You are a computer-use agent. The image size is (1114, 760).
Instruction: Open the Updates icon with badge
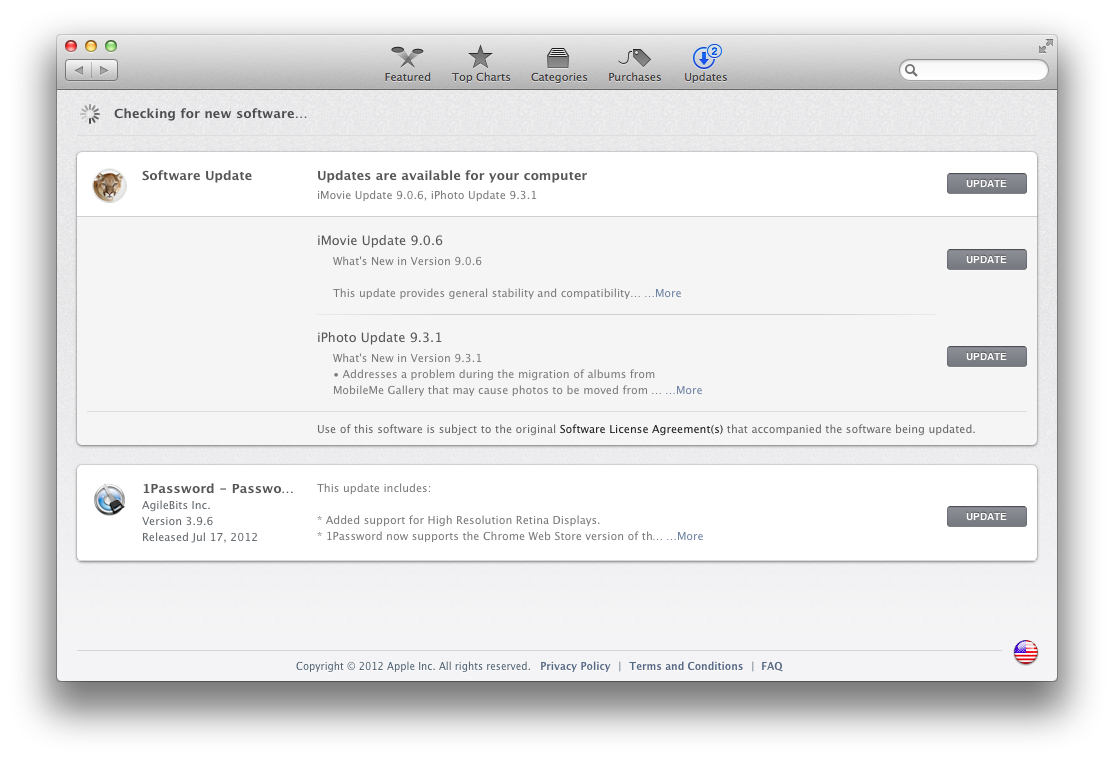[x=706, y=56]
